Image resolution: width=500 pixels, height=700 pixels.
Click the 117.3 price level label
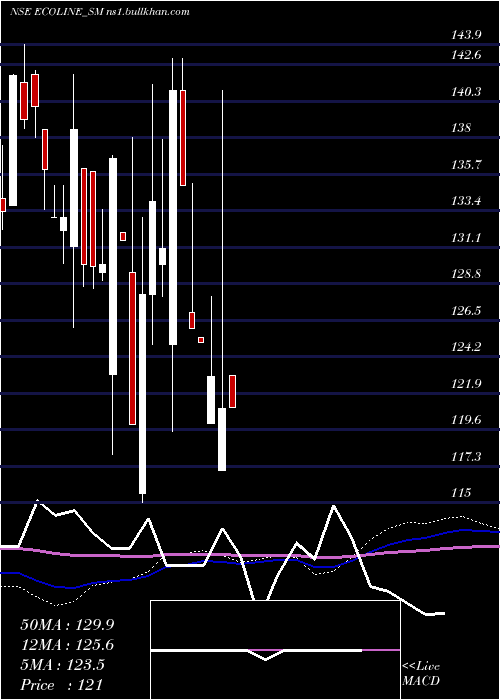(x=466, y=456)
